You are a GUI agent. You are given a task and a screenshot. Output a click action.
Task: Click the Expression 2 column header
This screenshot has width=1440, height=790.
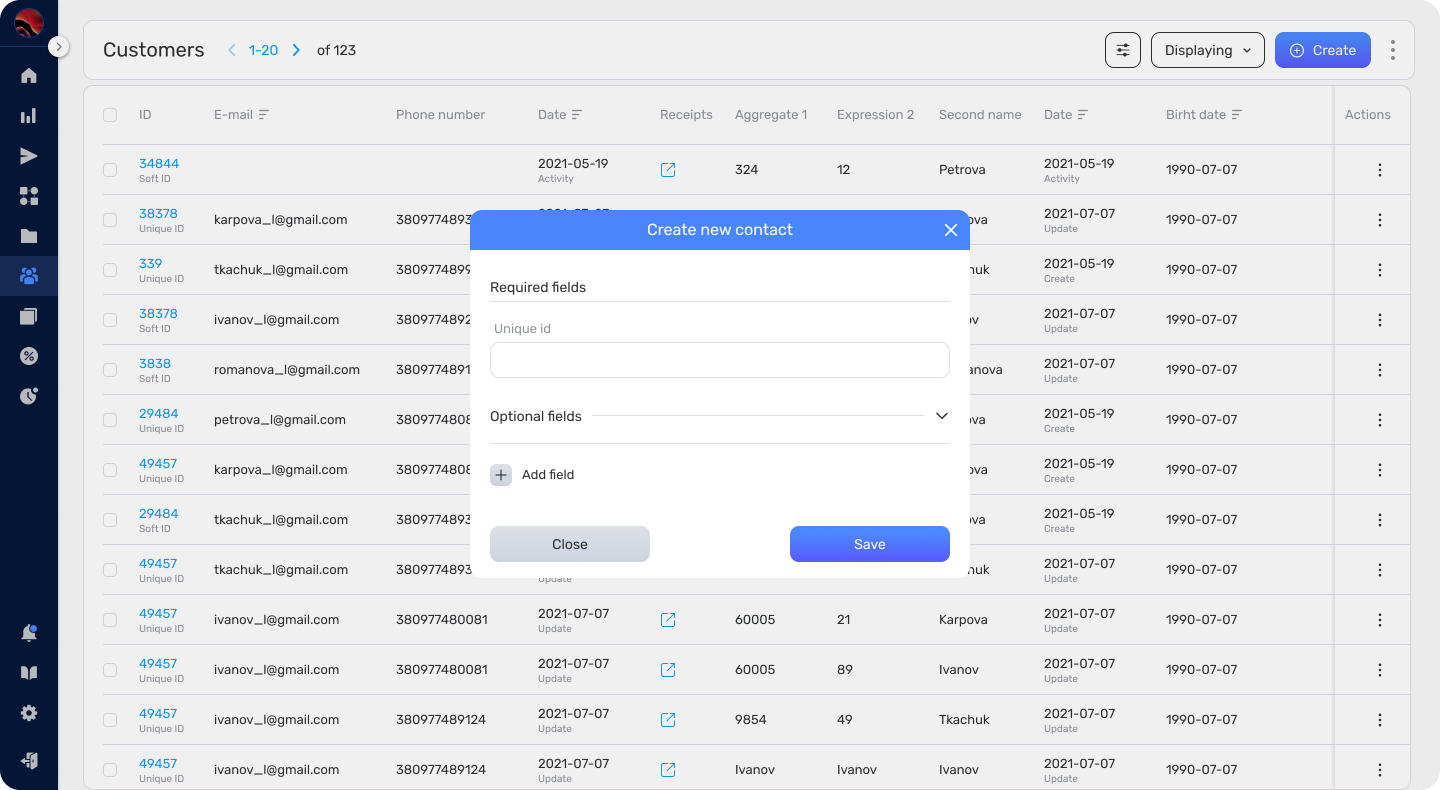tap(875, 115)
